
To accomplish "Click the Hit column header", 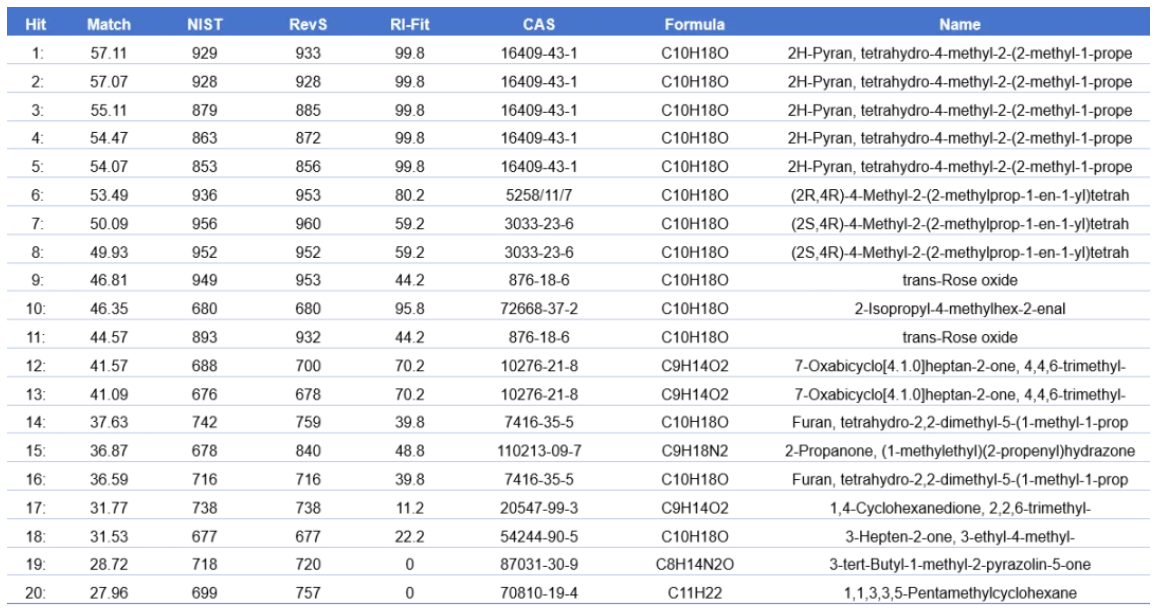I will [35, 24].
